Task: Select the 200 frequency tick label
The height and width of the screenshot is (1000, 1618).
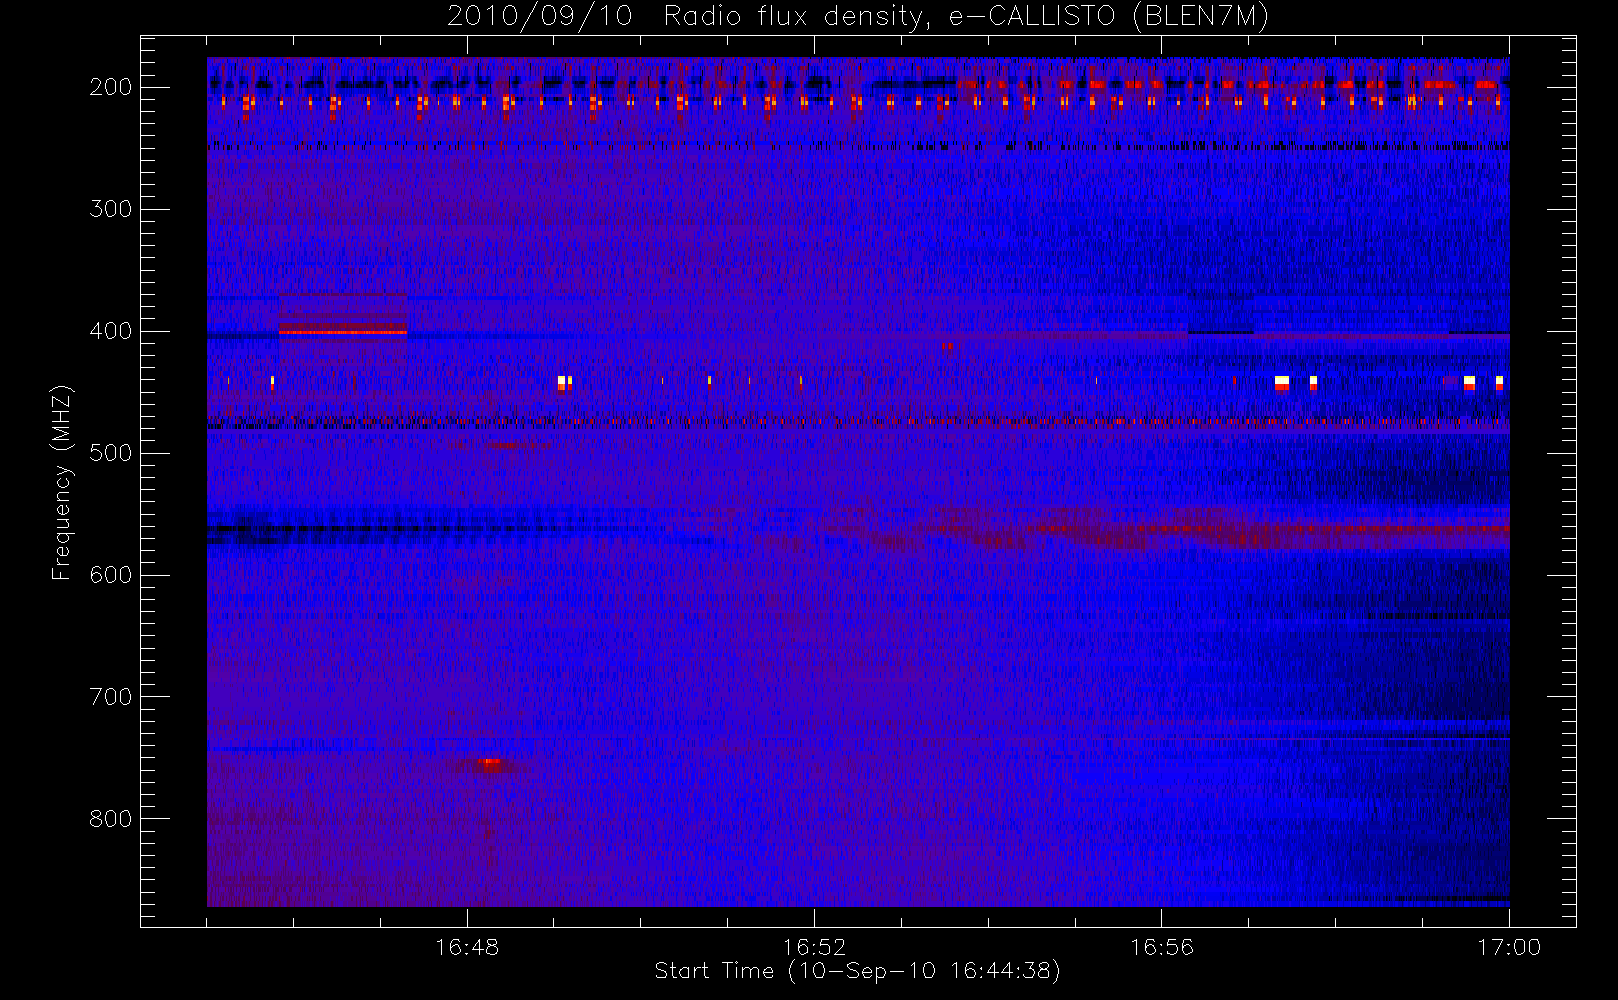Action: tap(111, 87)
